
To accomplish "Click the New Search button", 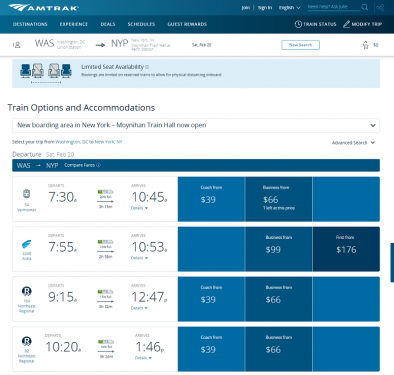I will pyautogui.click(x=300, y=45).
